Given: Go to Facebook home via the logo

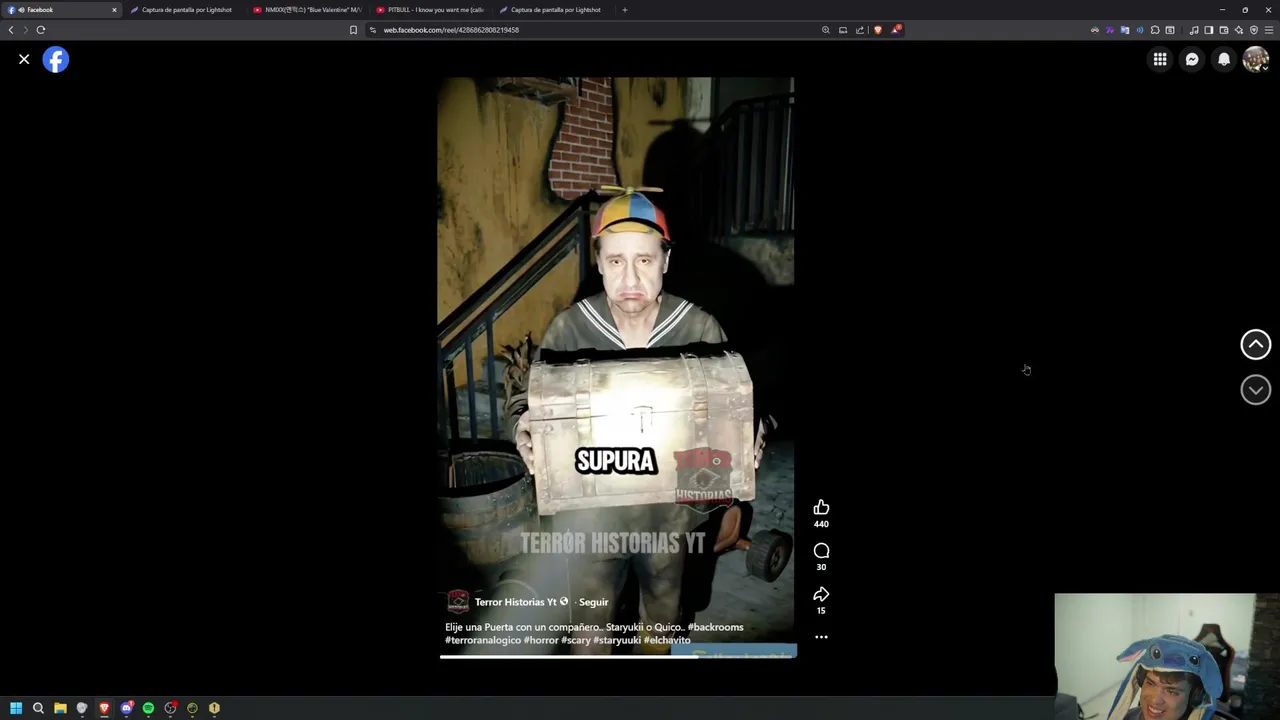Looking at the screenshot, I should click(x=56, y=60).
